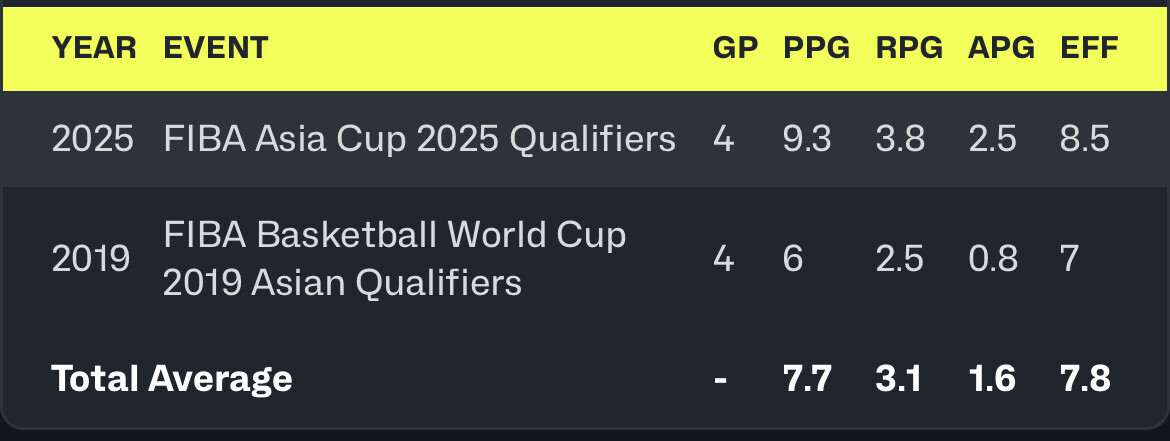Open FIBA Asia Cup 2025 Qualifiers event

tap(419, 139)
